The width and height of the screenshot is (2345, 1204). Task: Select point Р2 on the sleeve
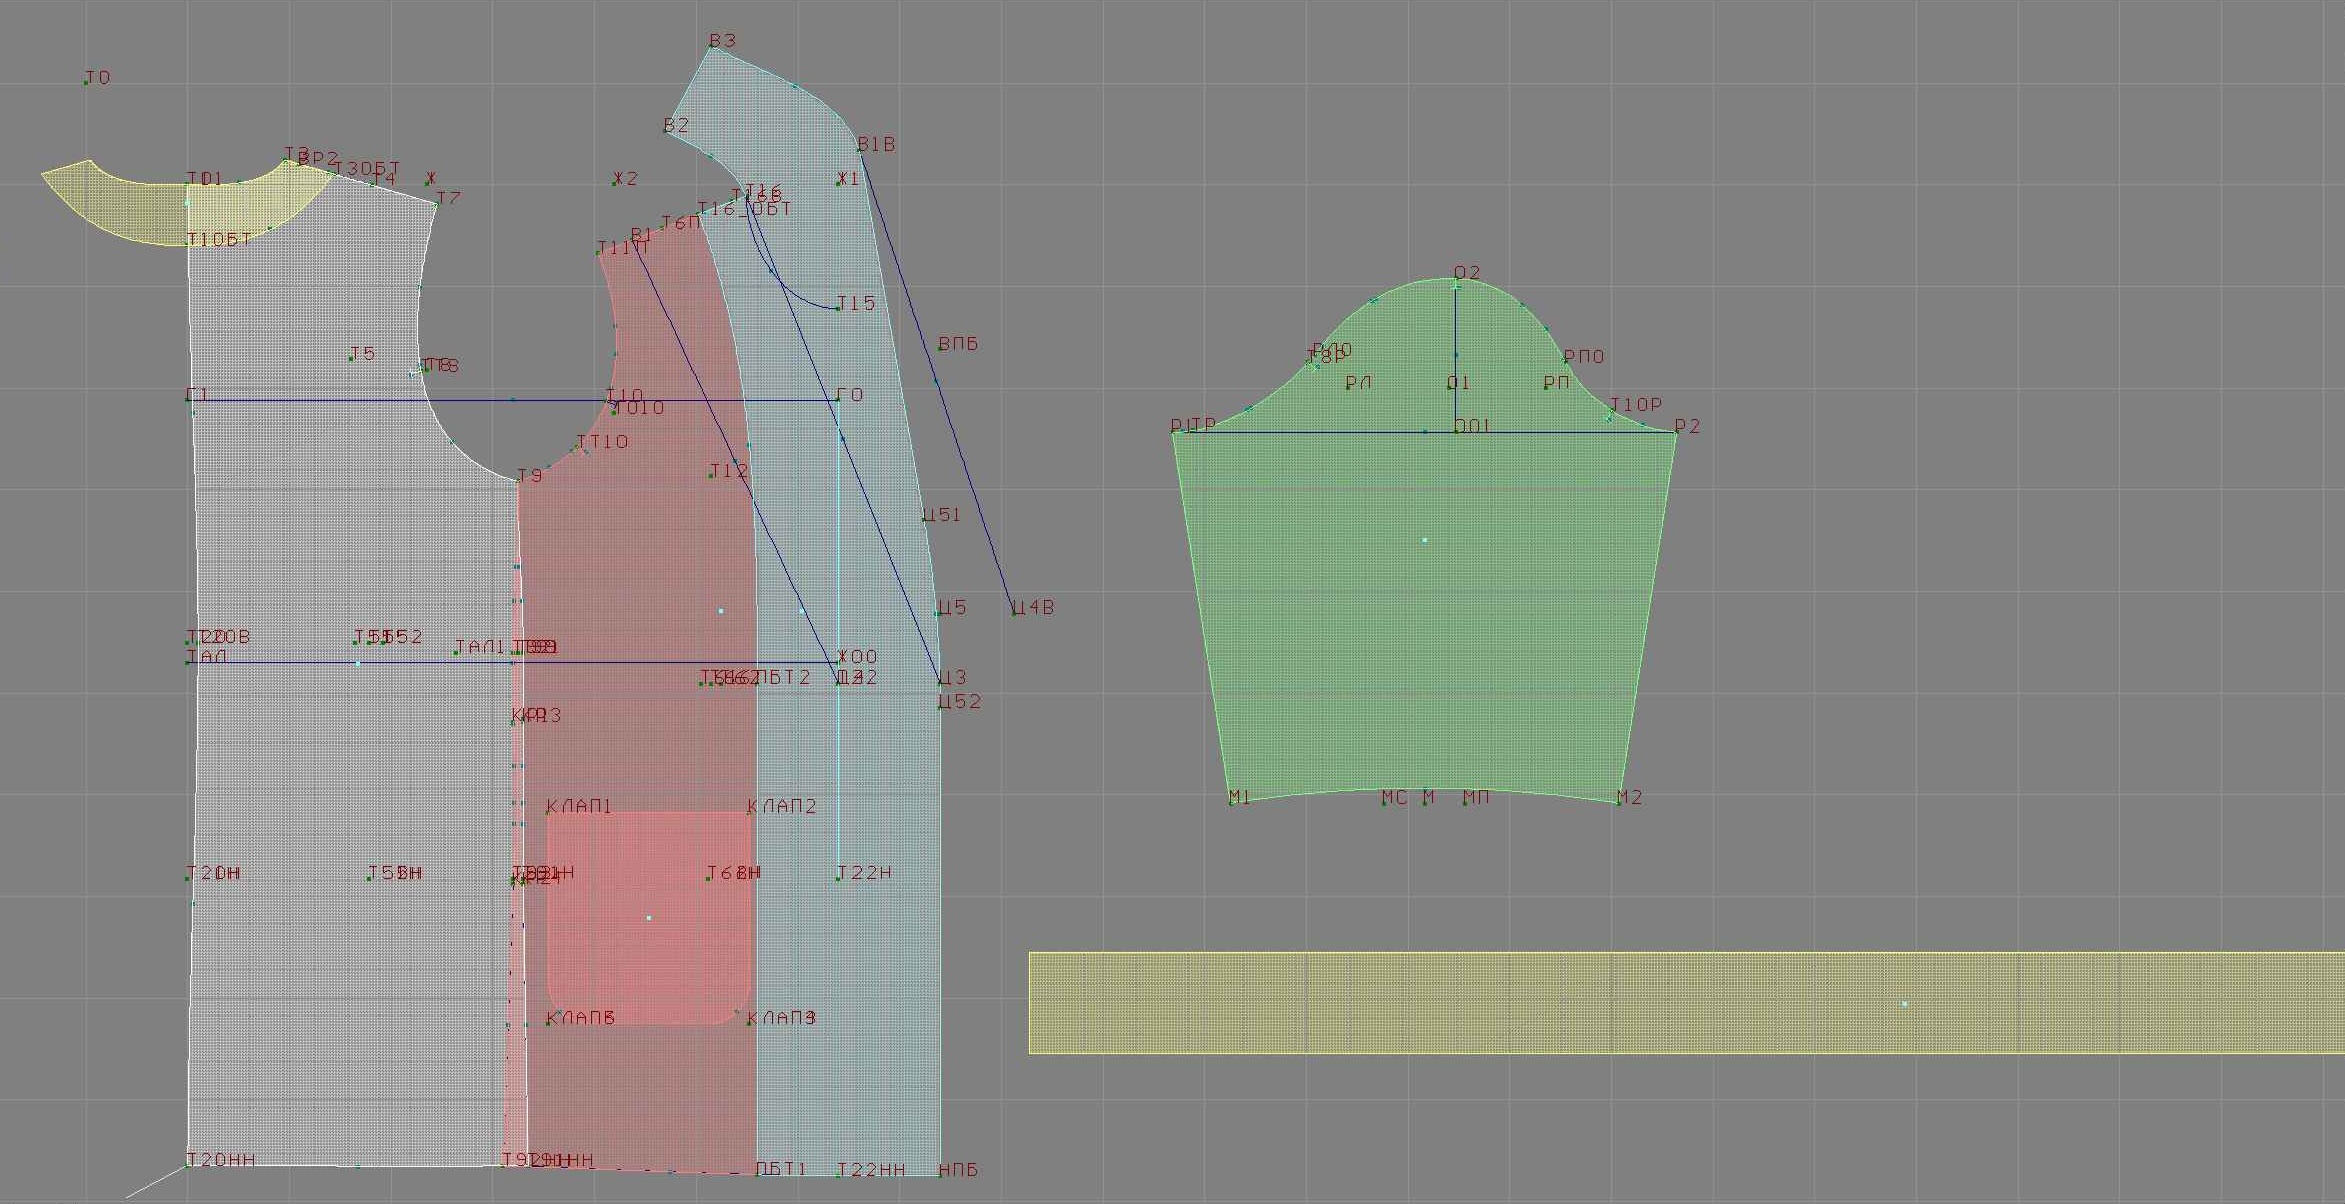[1676, 432]
